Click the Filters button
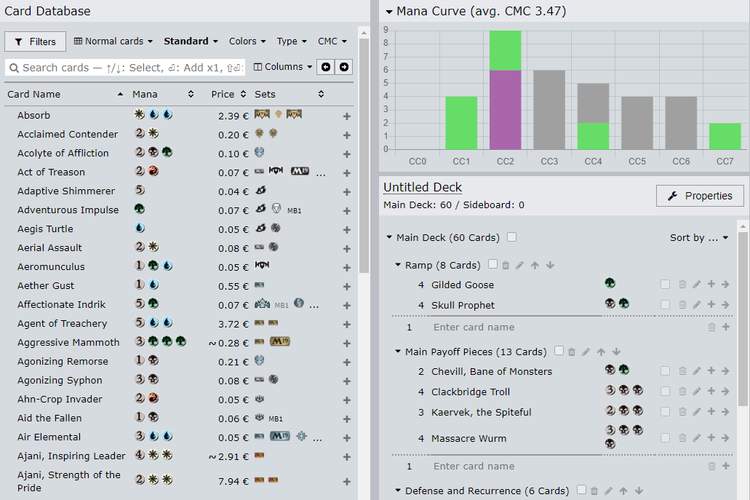The height and width of the screenshot is (500, 750). [35, 42]
